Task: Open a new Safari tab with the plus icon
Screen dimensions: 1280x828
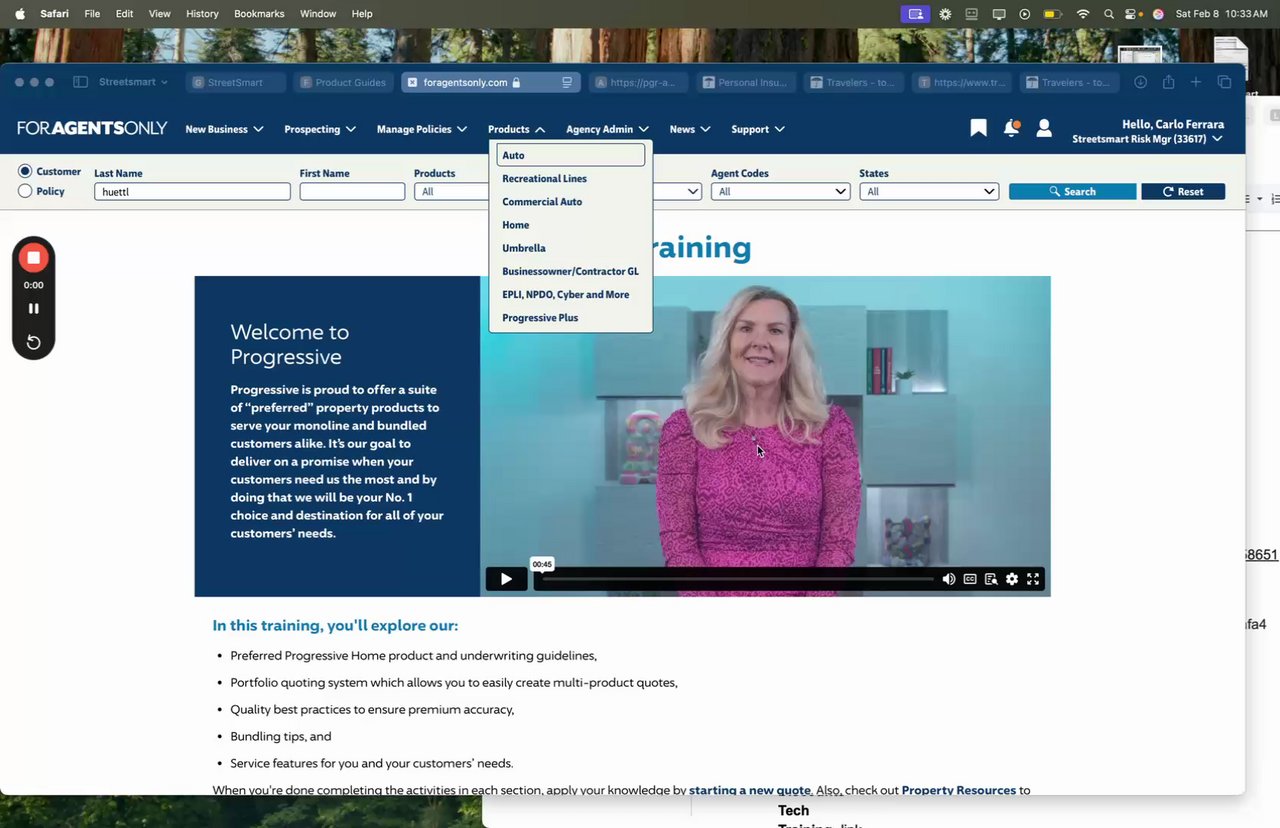Action: pos(1196,82)
